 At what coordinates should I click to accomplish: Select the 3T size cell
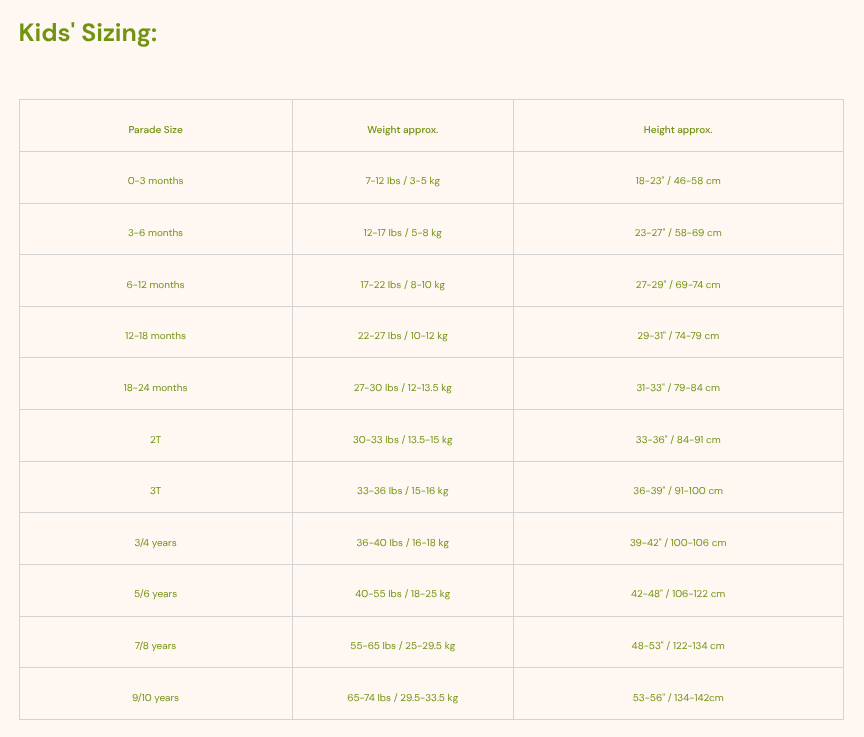155,491
